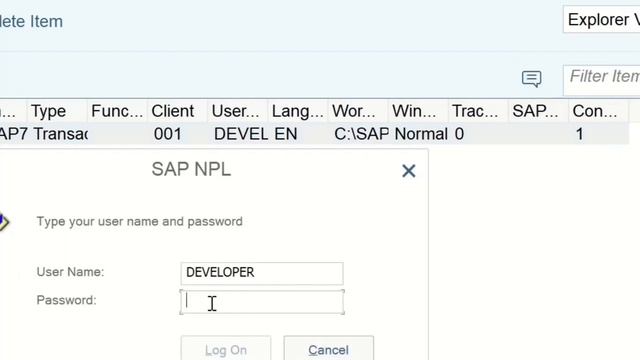The image size is (640, 360).
Task: Sort by the Type column header
Action: (x=57, y=111)
